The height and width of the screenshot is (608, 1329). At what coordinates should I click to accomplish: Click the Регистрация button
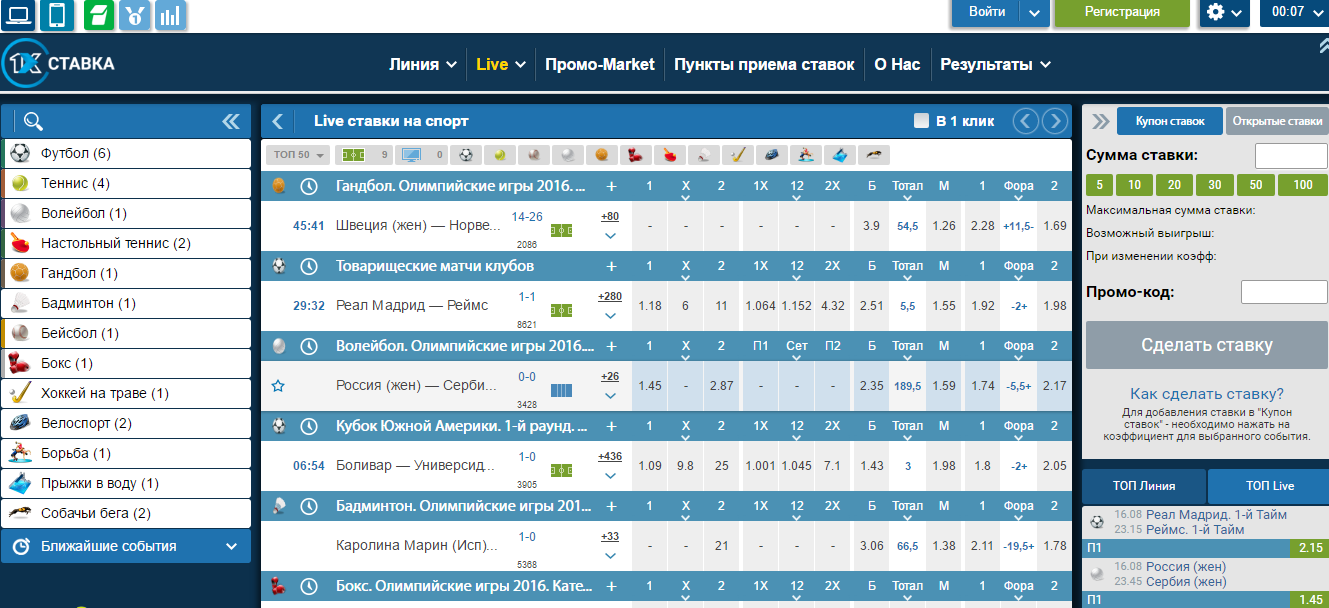click(x=1122, y=13)
